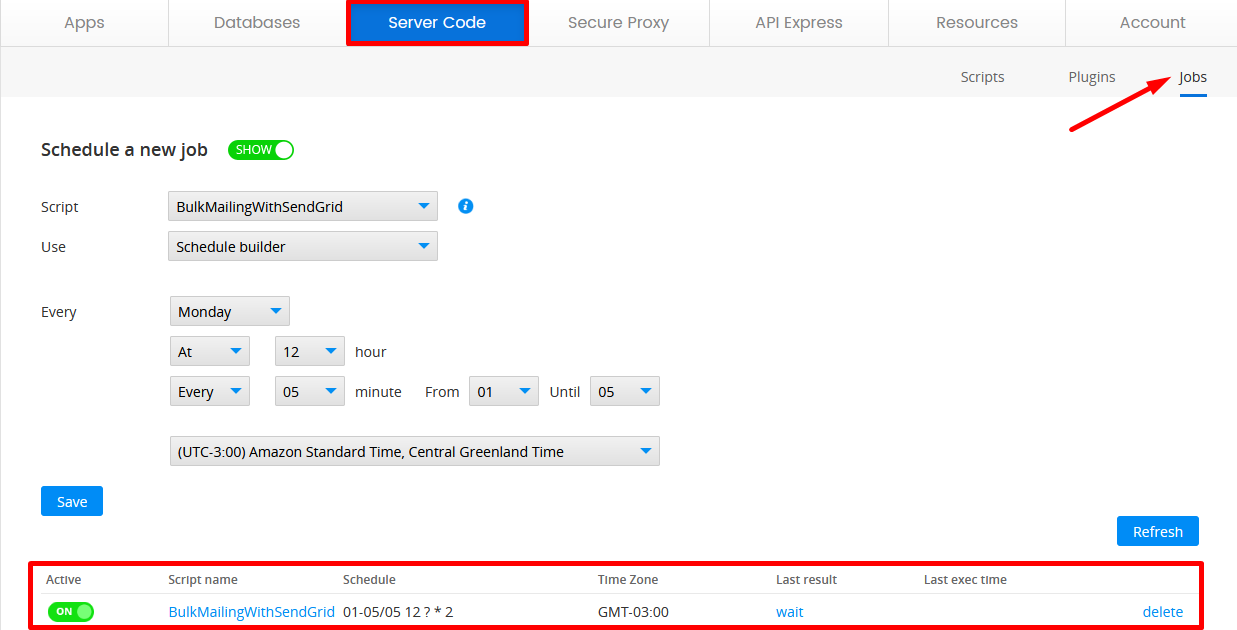The height and width of the screenshot is (630, 1237).
Task: Go to the Secure Proxy tab
Action: (618, 22)
